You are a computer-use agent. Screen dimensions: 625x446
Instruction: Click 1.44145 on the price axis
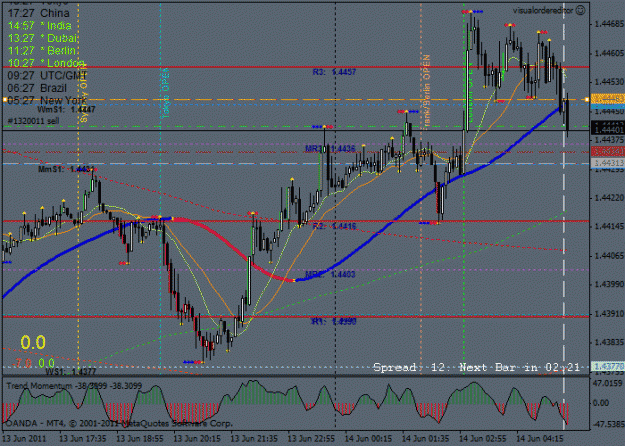(609, 226)
